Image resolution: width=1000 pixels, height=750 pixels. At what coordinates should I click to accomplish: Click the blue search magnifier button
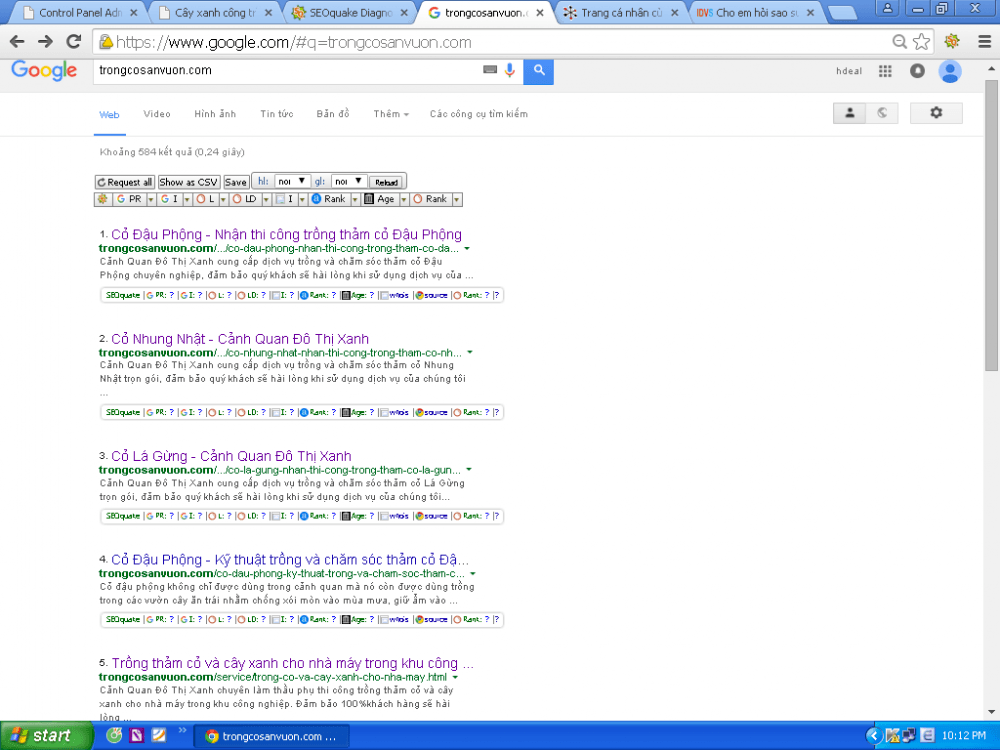point(538,70)
